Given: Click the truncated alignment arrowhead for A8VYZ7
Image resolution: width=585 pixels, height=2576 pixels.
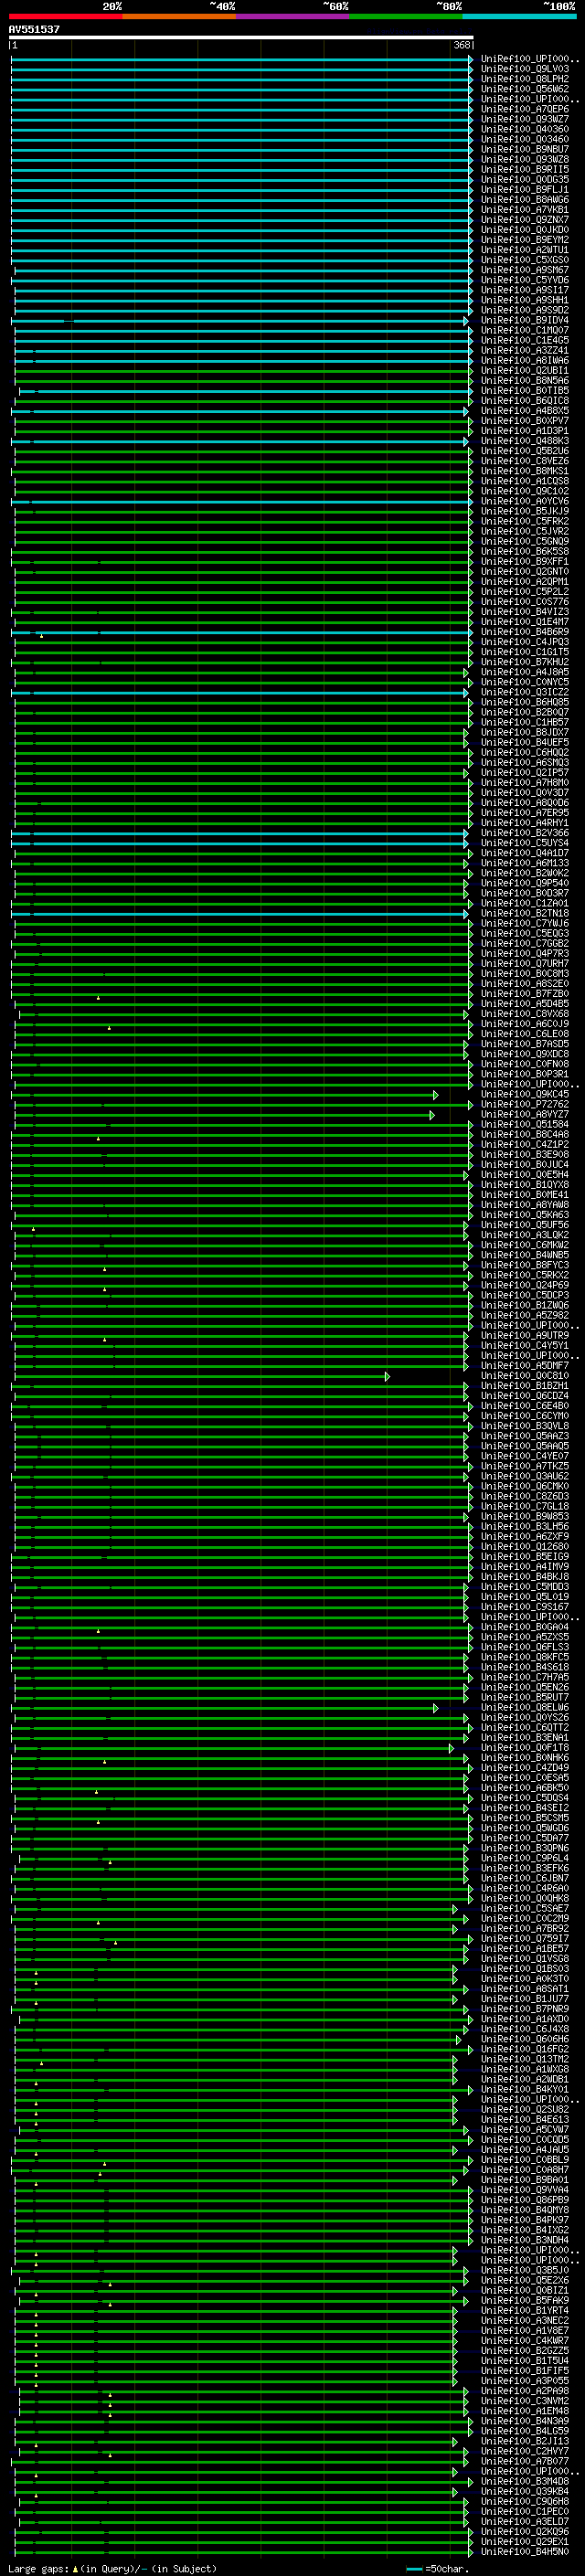Looking at the screenshot, I should click(432, 1115).
